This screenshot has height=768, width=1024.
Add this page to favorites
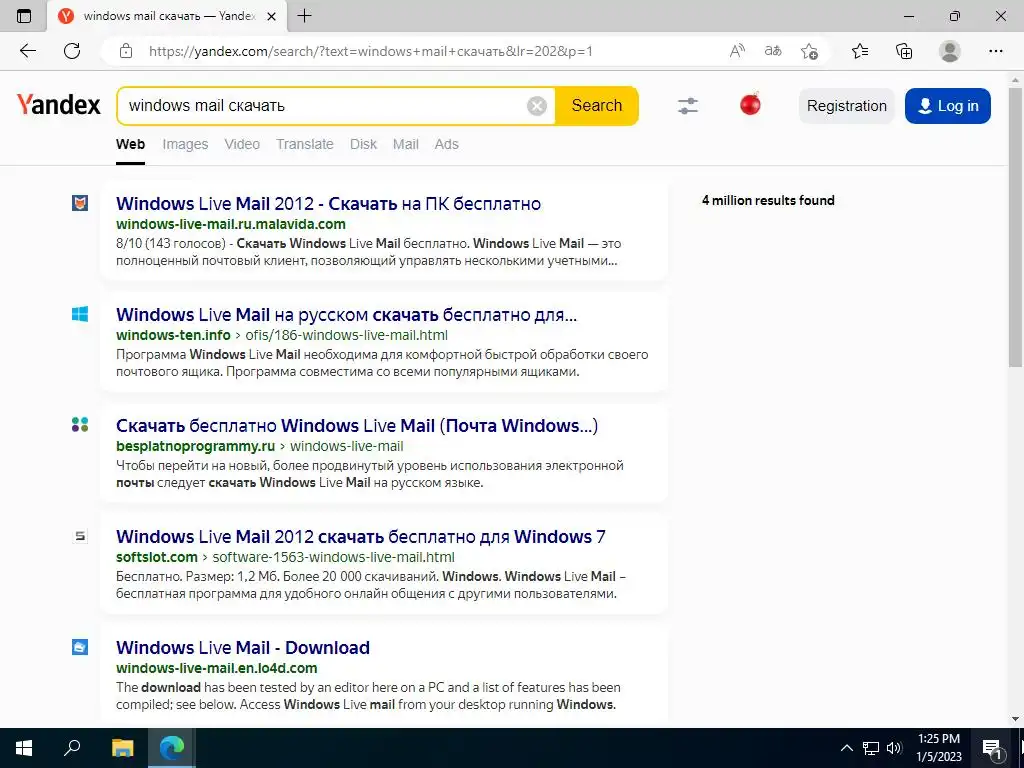pos(809,51)
